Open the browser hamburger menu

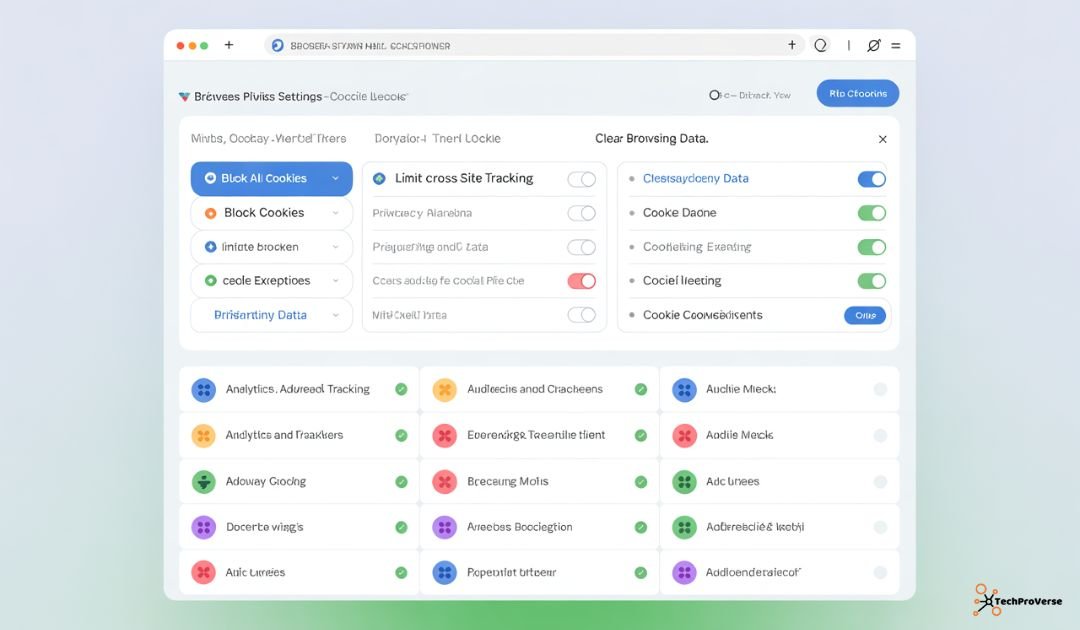(897, 45)
